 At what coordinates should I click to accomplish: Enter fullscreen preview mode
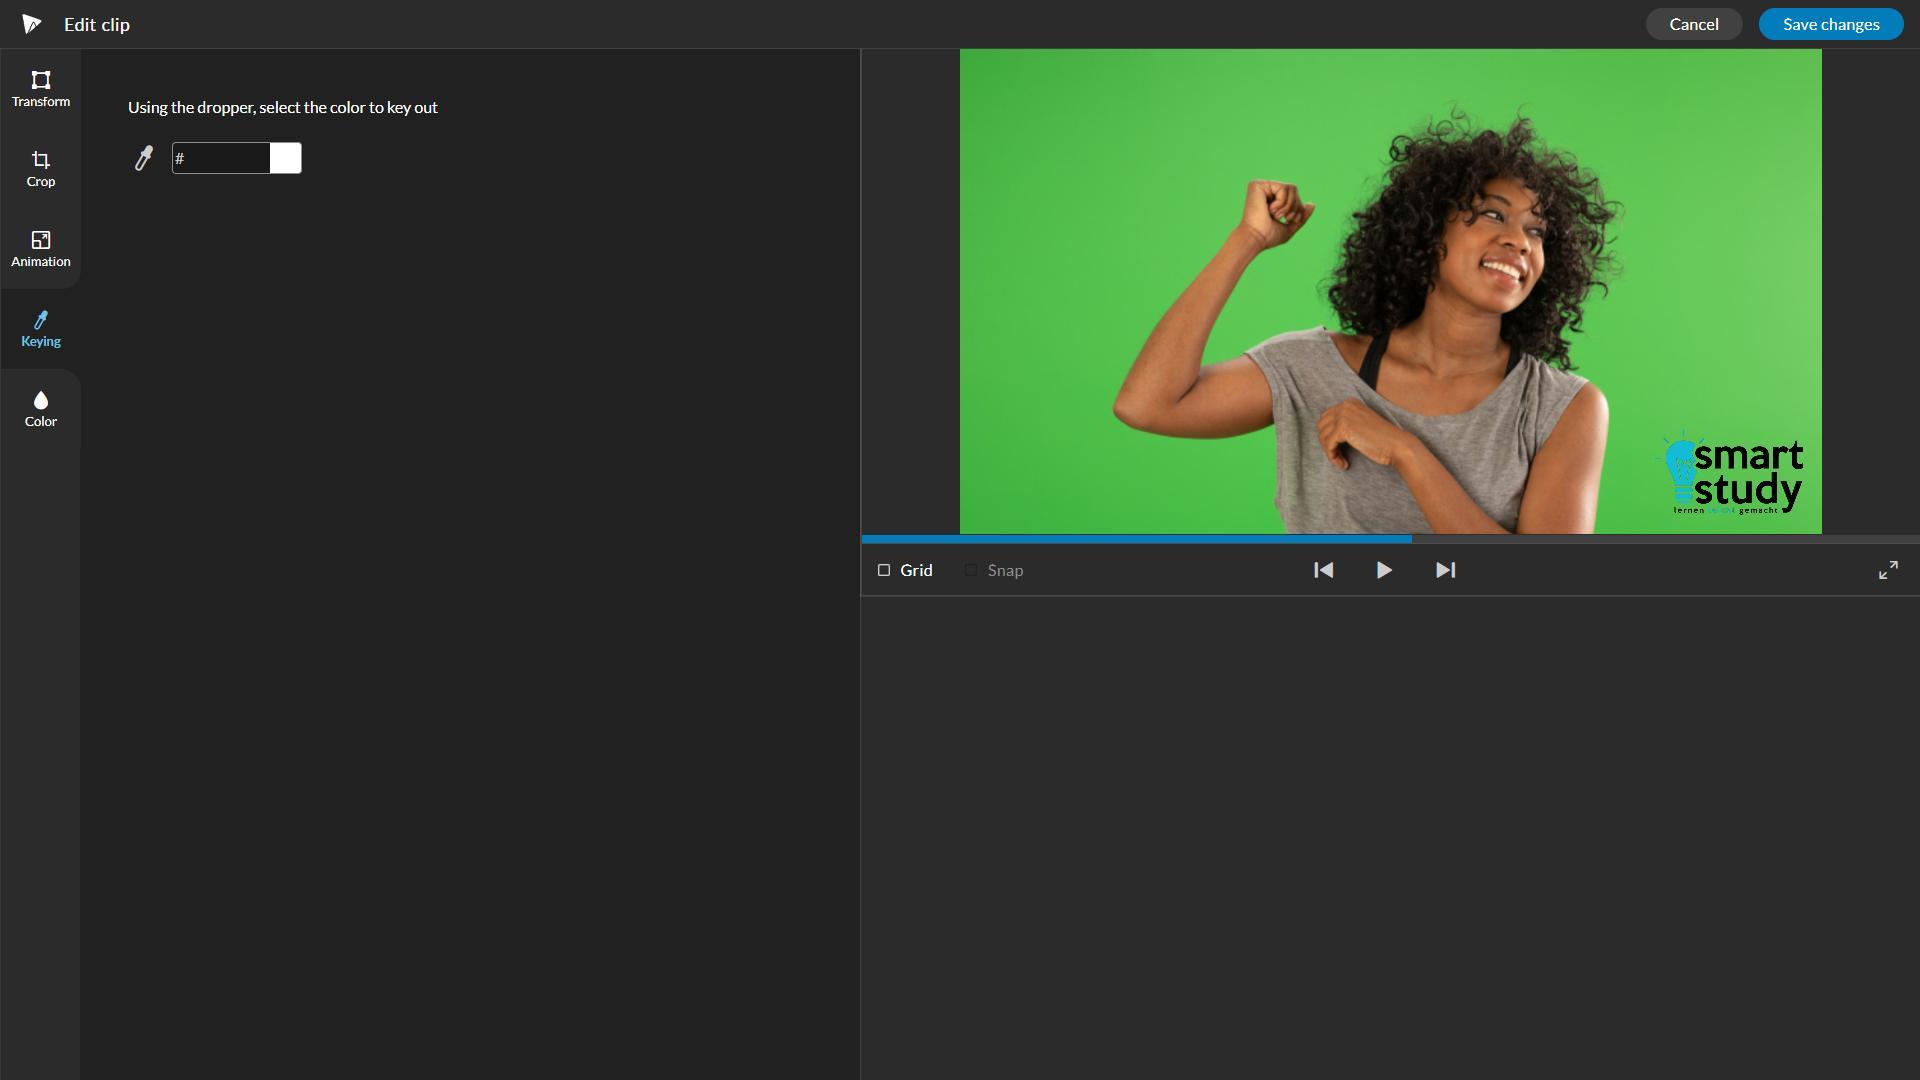[1888, 570]
